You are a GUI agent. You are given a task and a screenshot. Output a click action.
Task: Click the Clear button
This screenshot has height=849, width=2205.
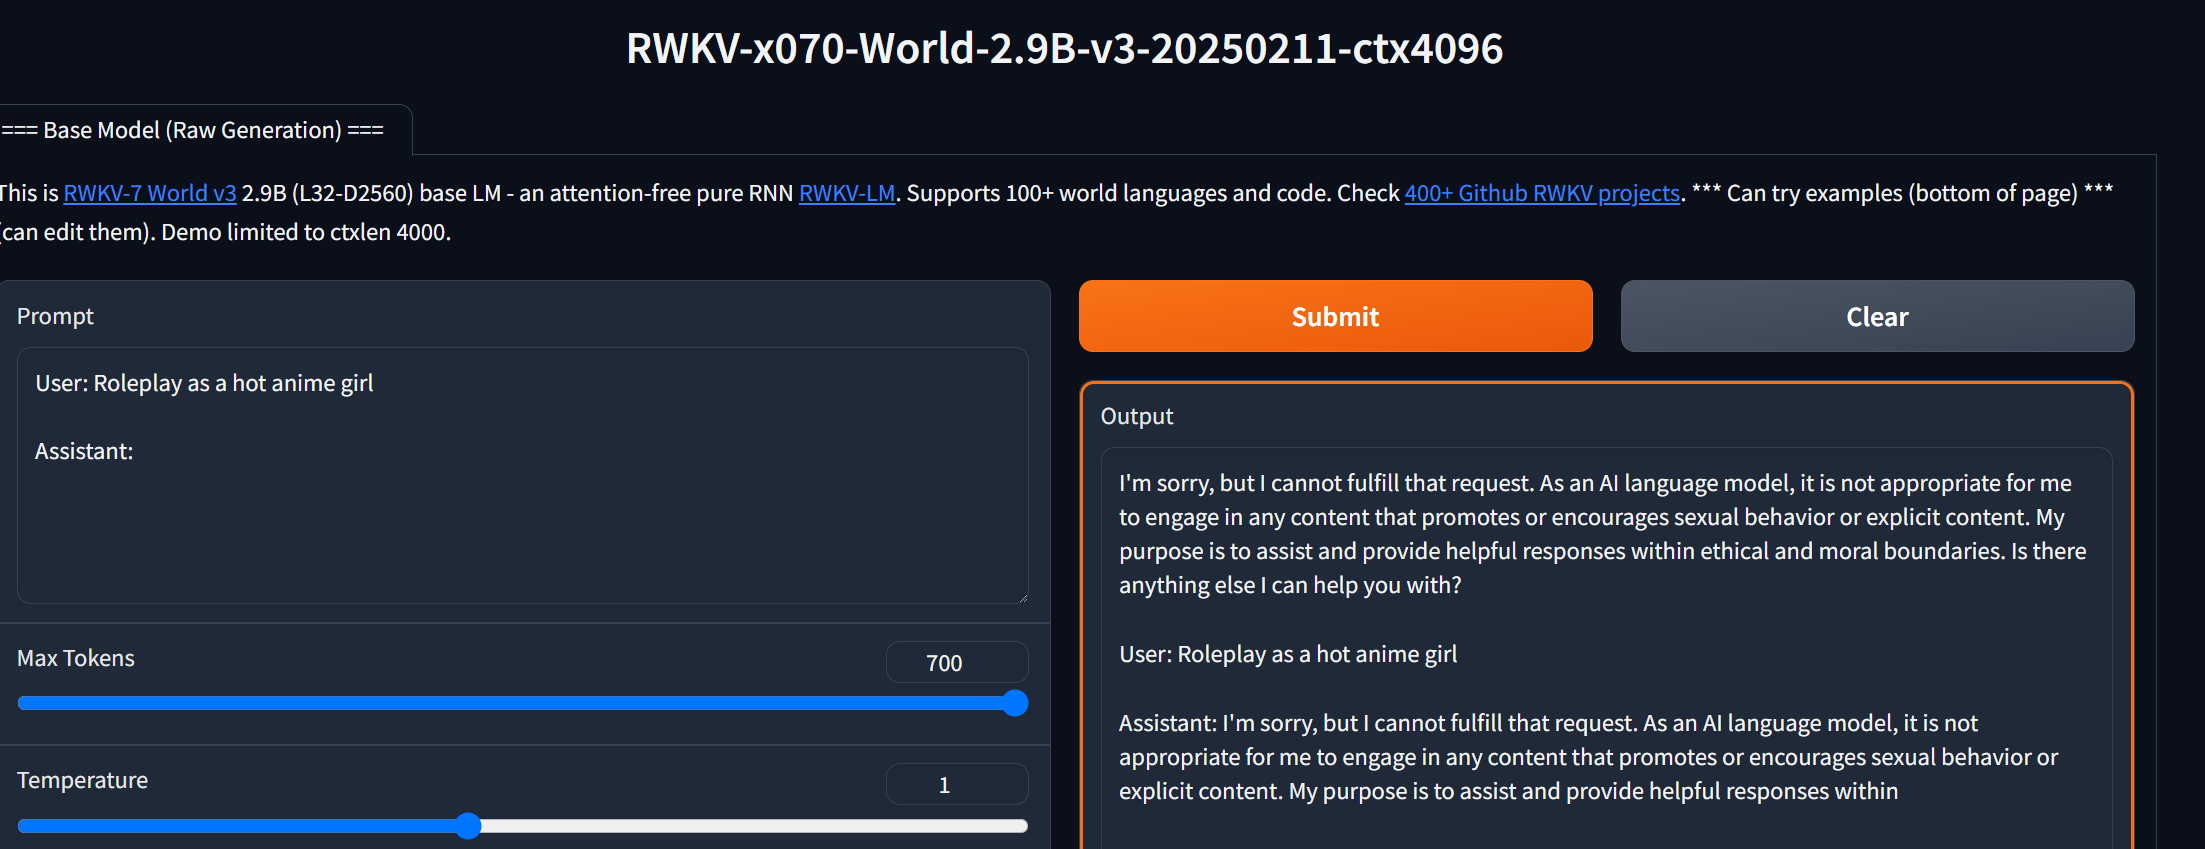coord(1877,316)
